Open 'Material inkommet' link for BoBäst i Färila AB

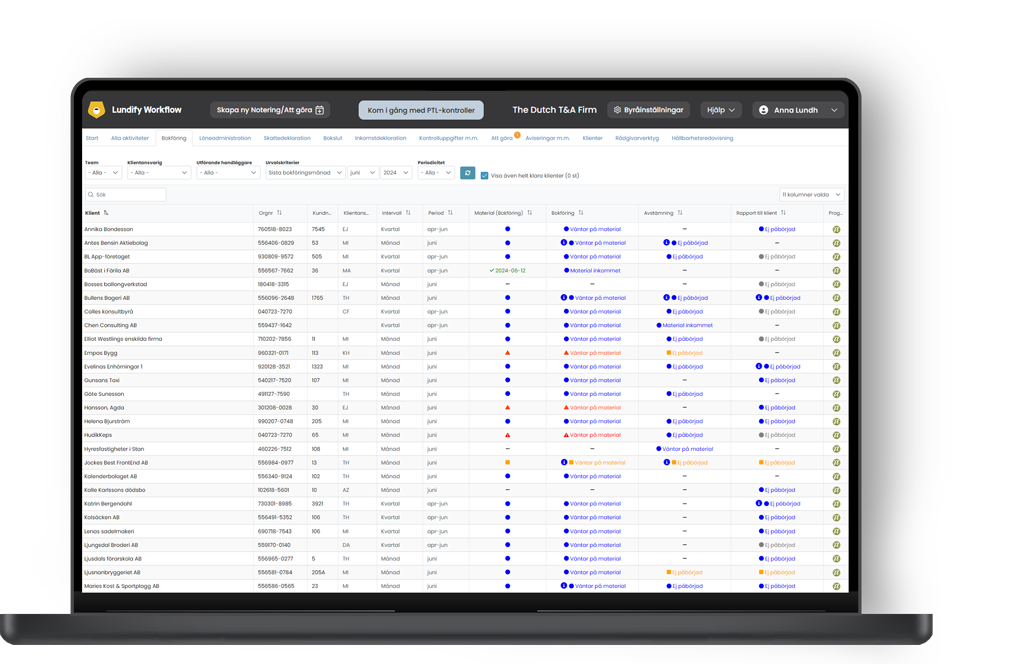point(595,271)
